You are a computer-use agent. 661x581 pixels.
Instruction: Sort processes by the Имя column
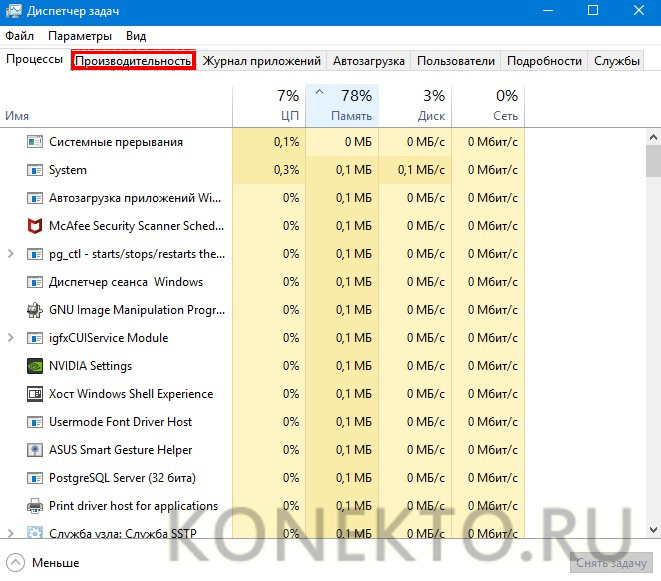116,106
